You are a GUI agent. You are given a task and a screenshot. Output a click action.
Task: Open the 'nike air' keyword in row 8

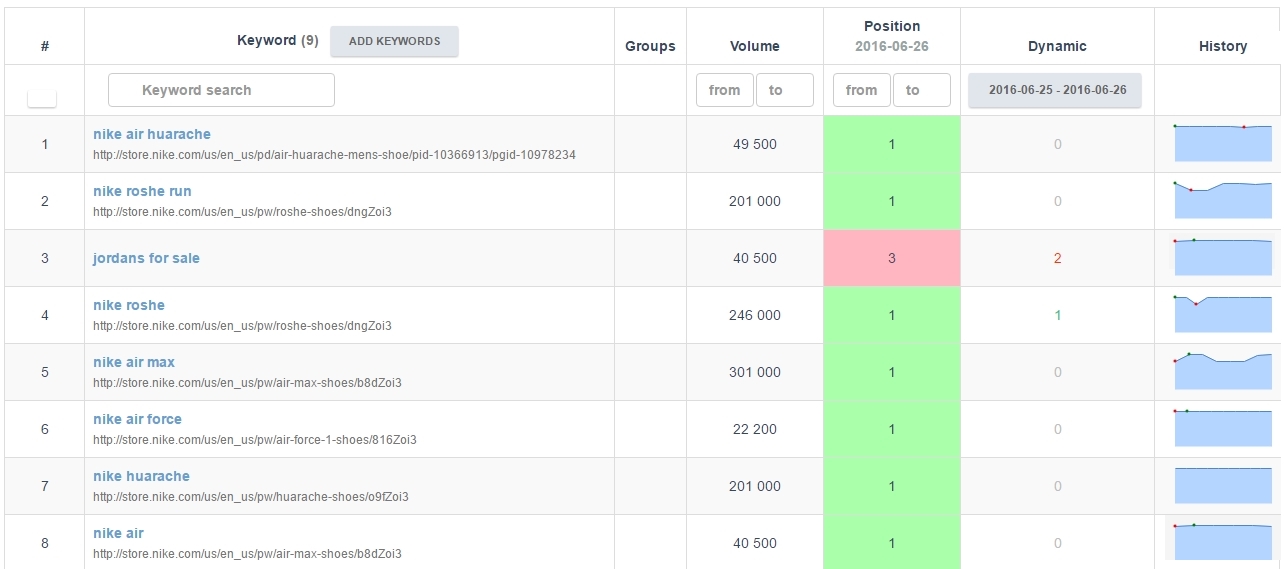pos(118,533)
